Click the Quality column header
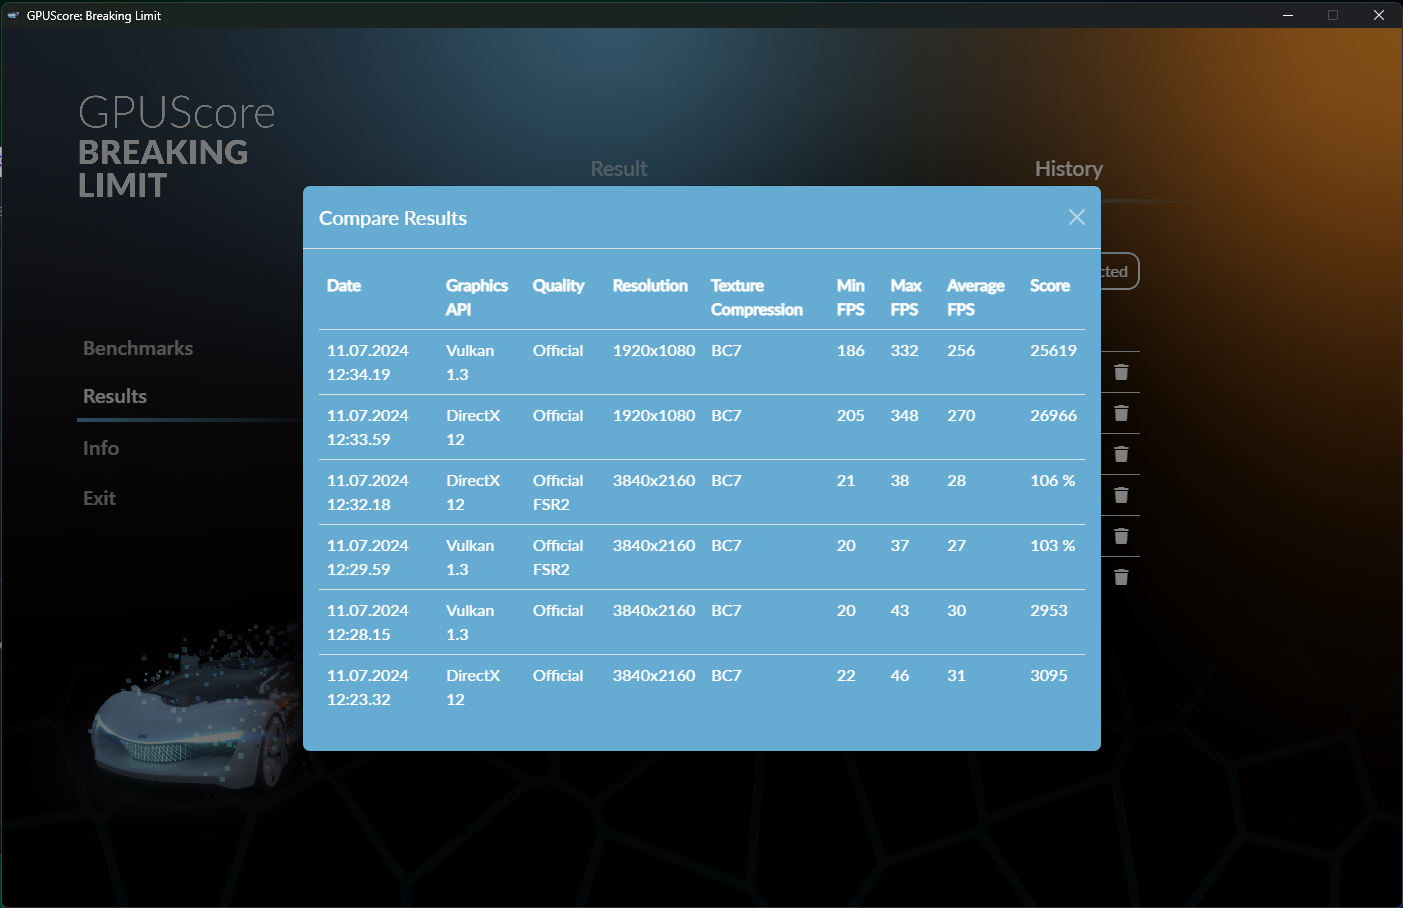This screenshot has width=1403, height=908. pos(559,286)
